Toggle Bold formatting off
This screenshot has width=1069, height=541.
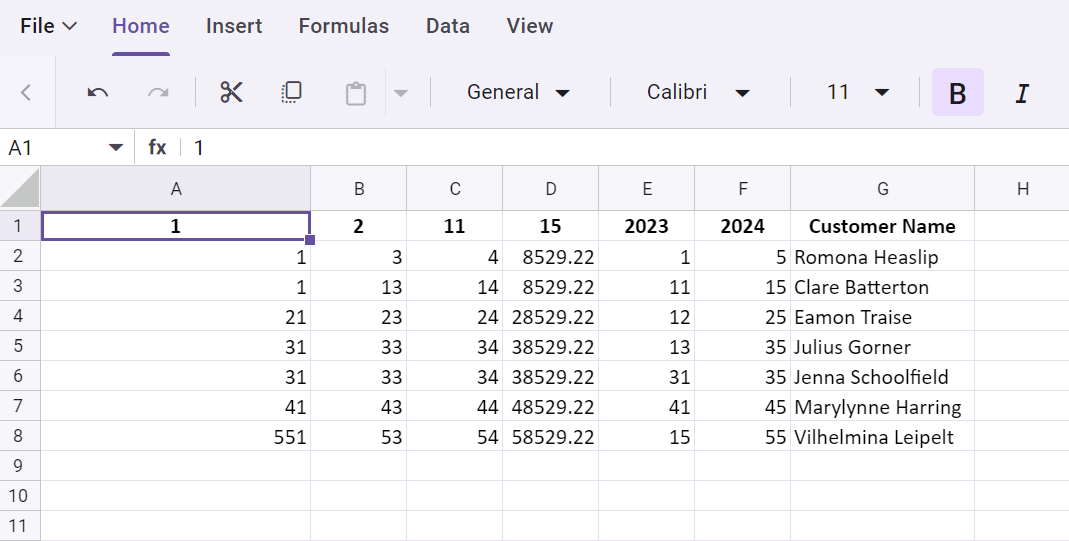tap(957, 93)
